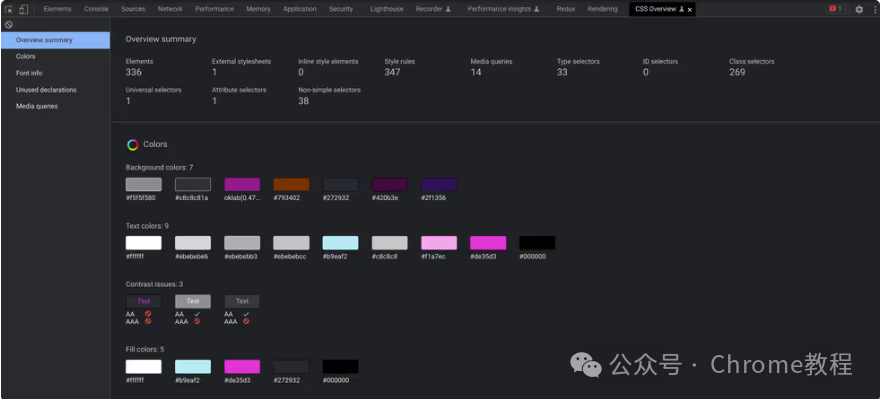This screenshot has width=880, height=399.
Task: Click the Type selectors value 33
Action: [562, 72]
